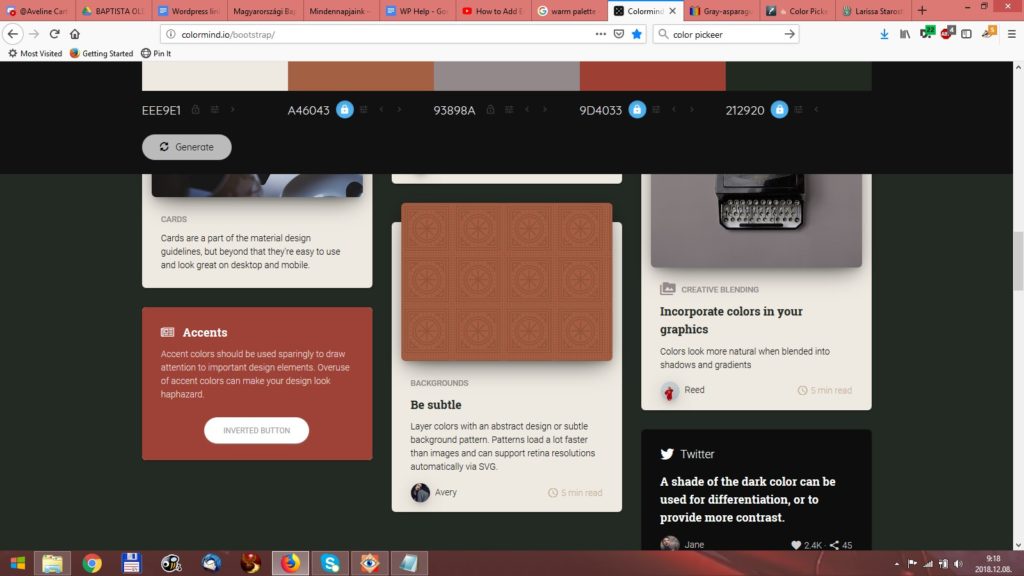Switch to the warm palette Google tab
Screen dimensions: 1024x576
click(568, 11)
